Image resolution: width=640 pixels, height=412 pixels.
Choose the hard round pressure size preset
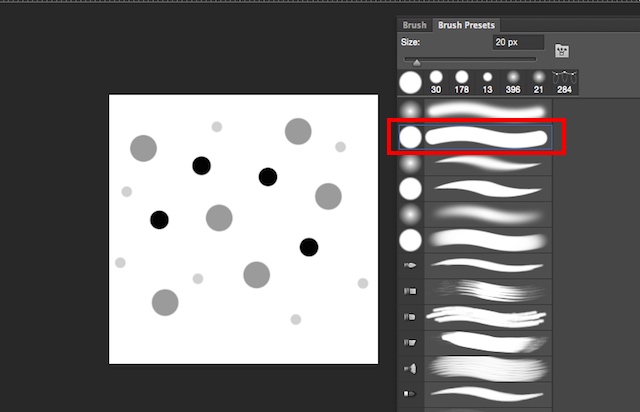pyautogui.click(x=476, y=189)
